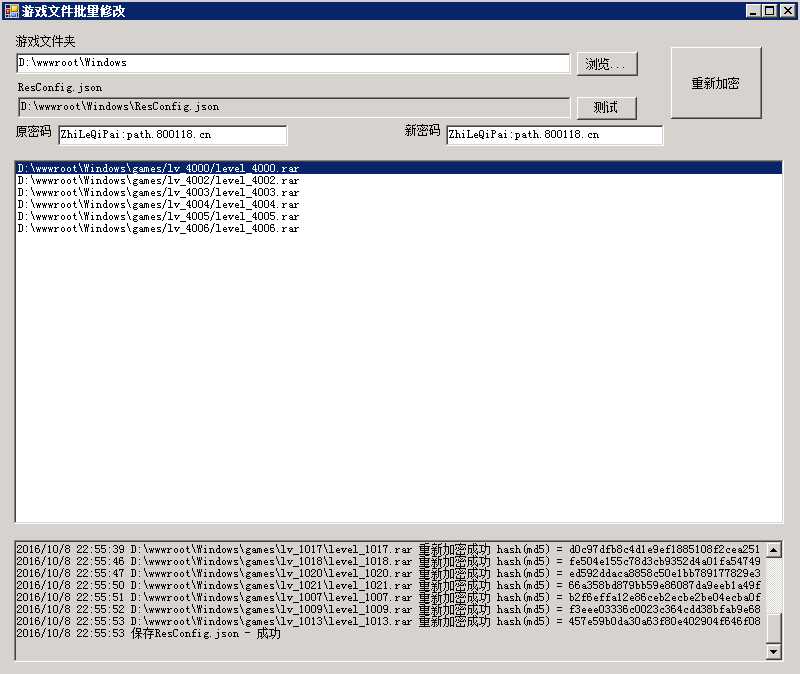The width and height of the screenshot is (800, 674).
Task: Select the level_4000.rar list entry
Action: 398,168
